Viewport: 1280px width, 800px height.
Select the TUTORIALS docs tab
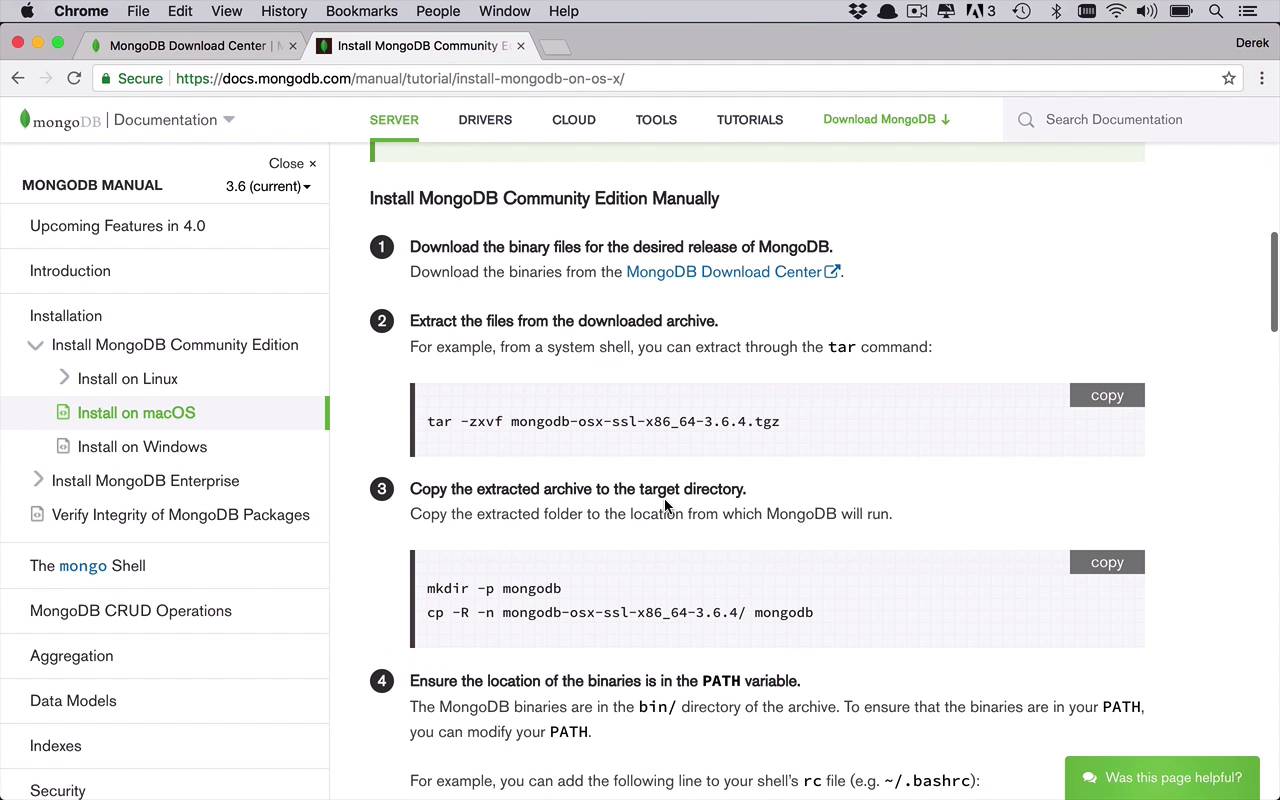[750, 120]
